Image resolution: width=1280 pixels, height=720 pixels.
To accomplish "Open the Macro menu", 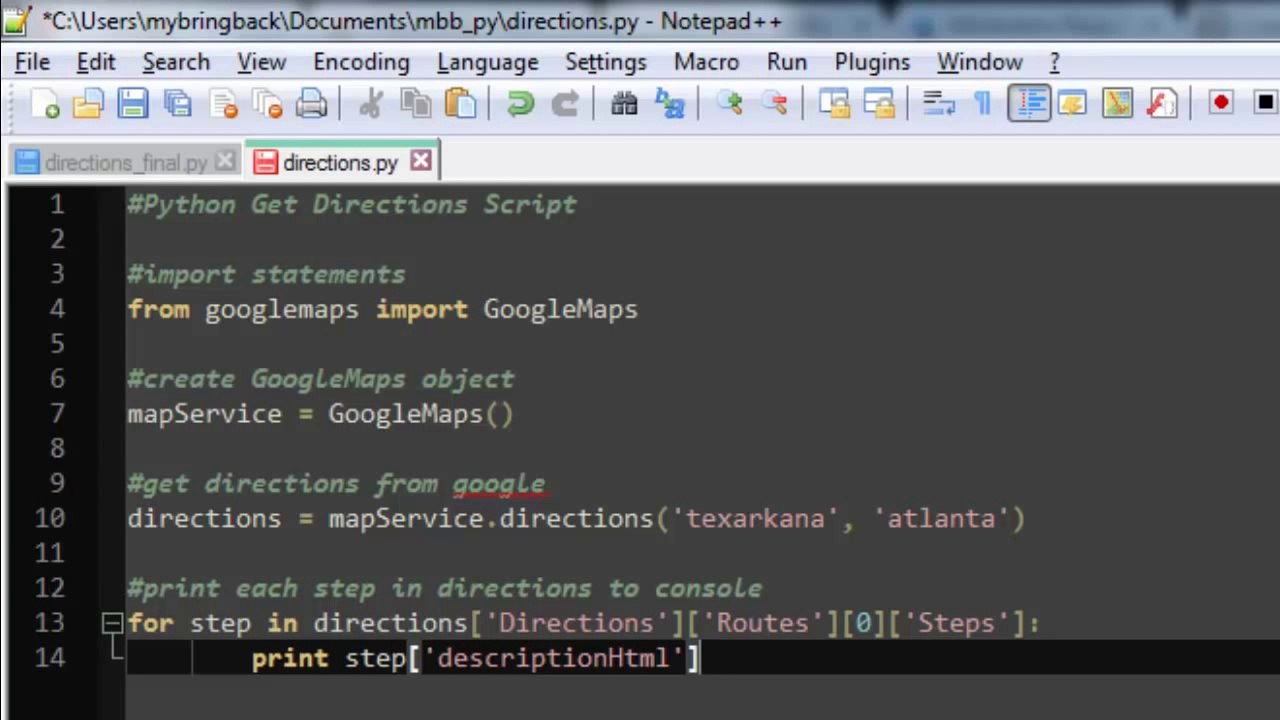I will click(706, 62).
